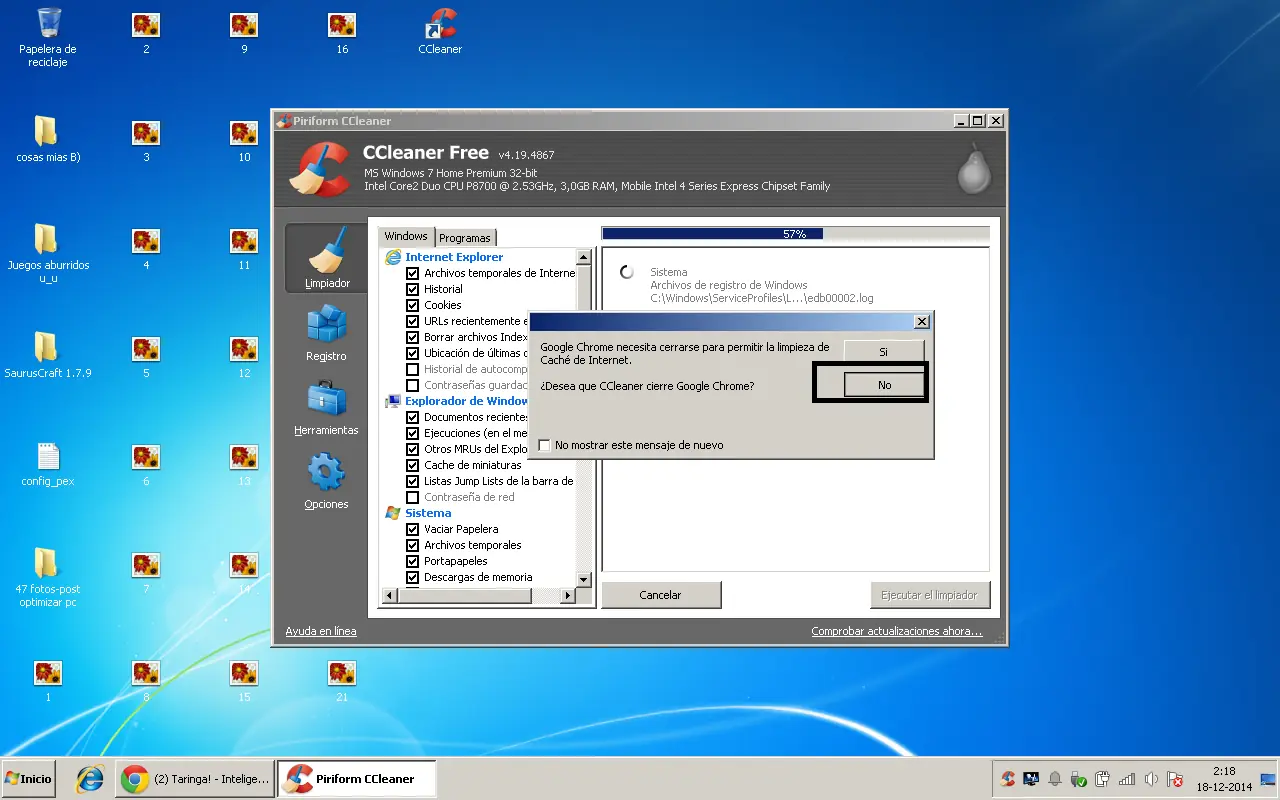The width and height of the screenshot is (1280, 800).
Task: Uncheck the 'Documentos recientes' checkbox
Action: pyautogui.click(x=413, y=417)
